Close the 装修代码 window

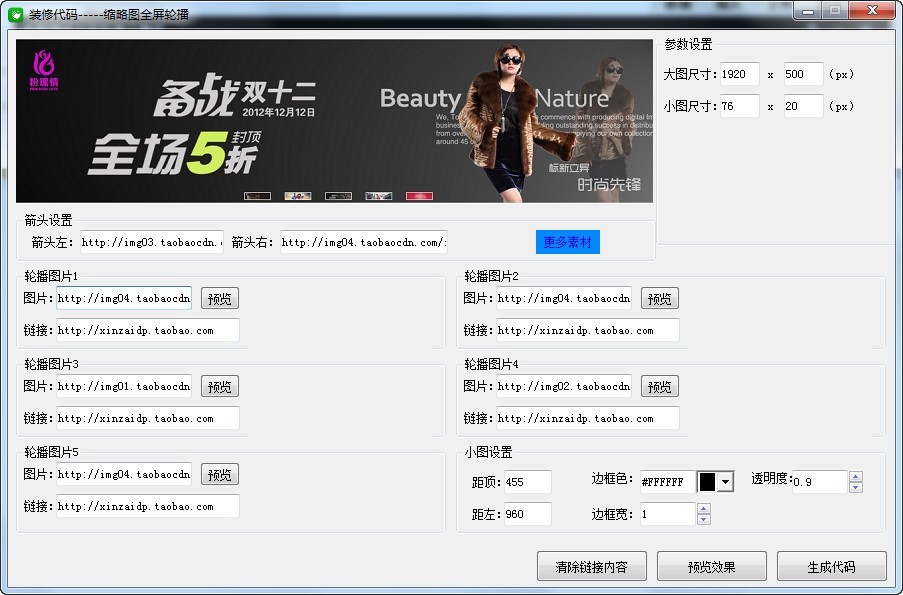tap(872, 10)
